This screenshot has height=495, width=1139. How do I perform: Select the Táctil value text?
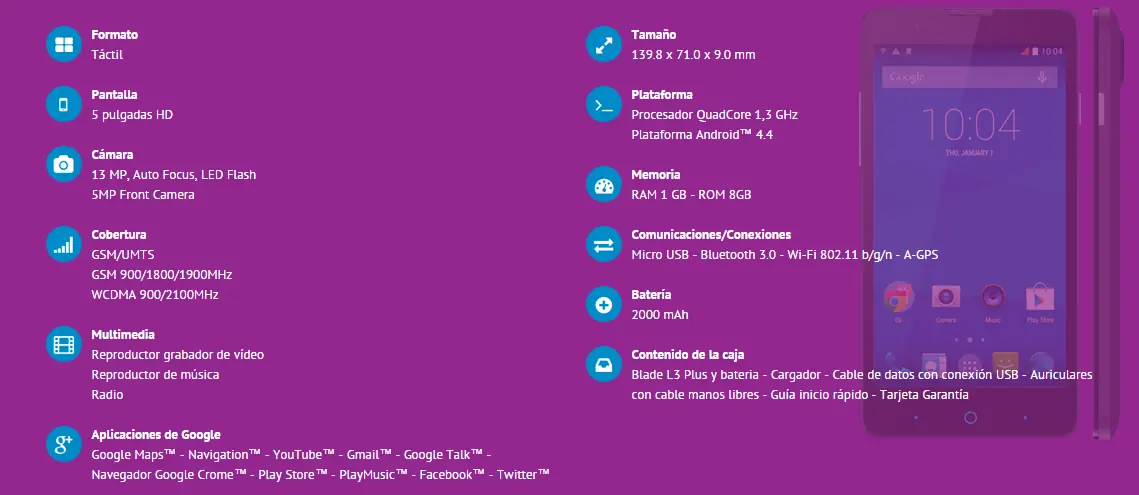pyautogui.click(x=108, y=55)
